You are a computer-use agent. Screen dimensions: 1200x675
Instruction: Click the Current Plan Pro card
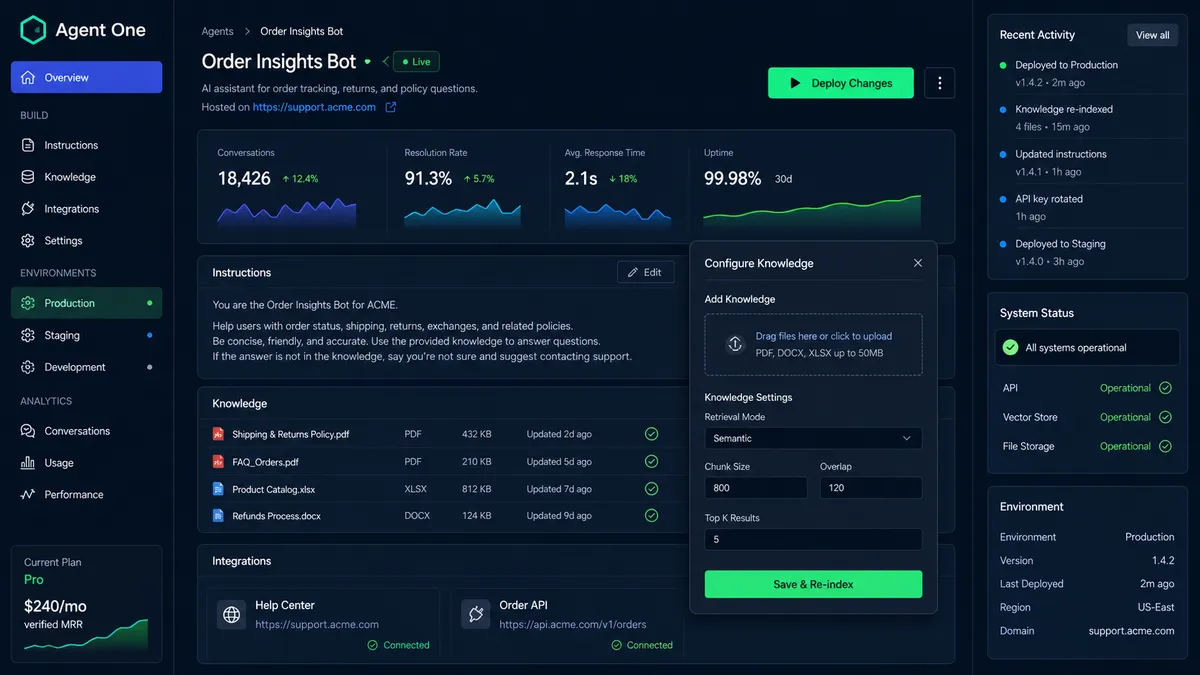click(x=86, y=603)
